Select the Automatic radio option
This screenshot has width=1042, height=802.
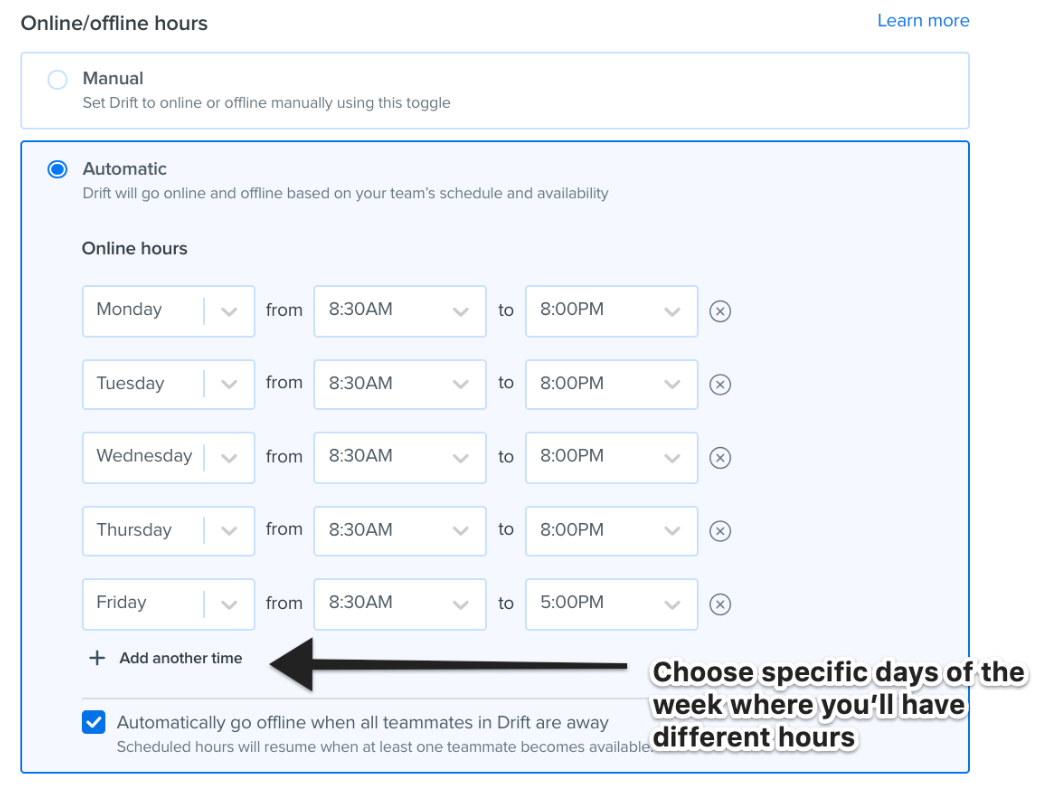tap(57, 169)
